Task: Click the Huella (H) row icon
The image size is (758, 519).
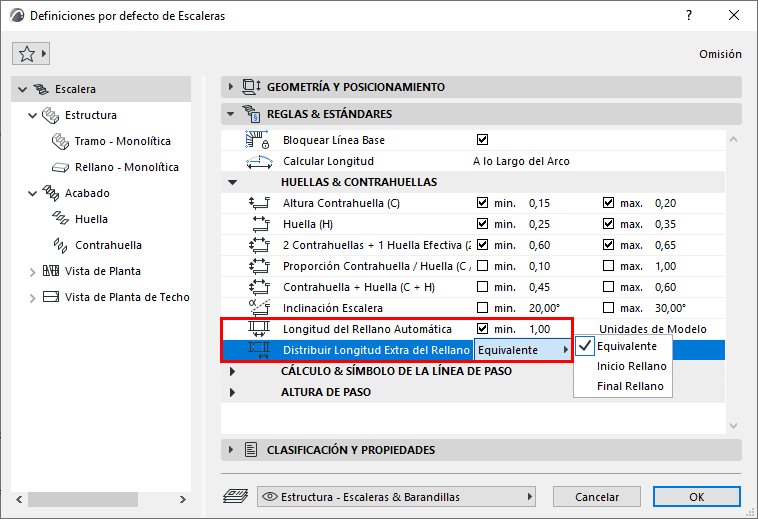Action: [x=261, y=224]
